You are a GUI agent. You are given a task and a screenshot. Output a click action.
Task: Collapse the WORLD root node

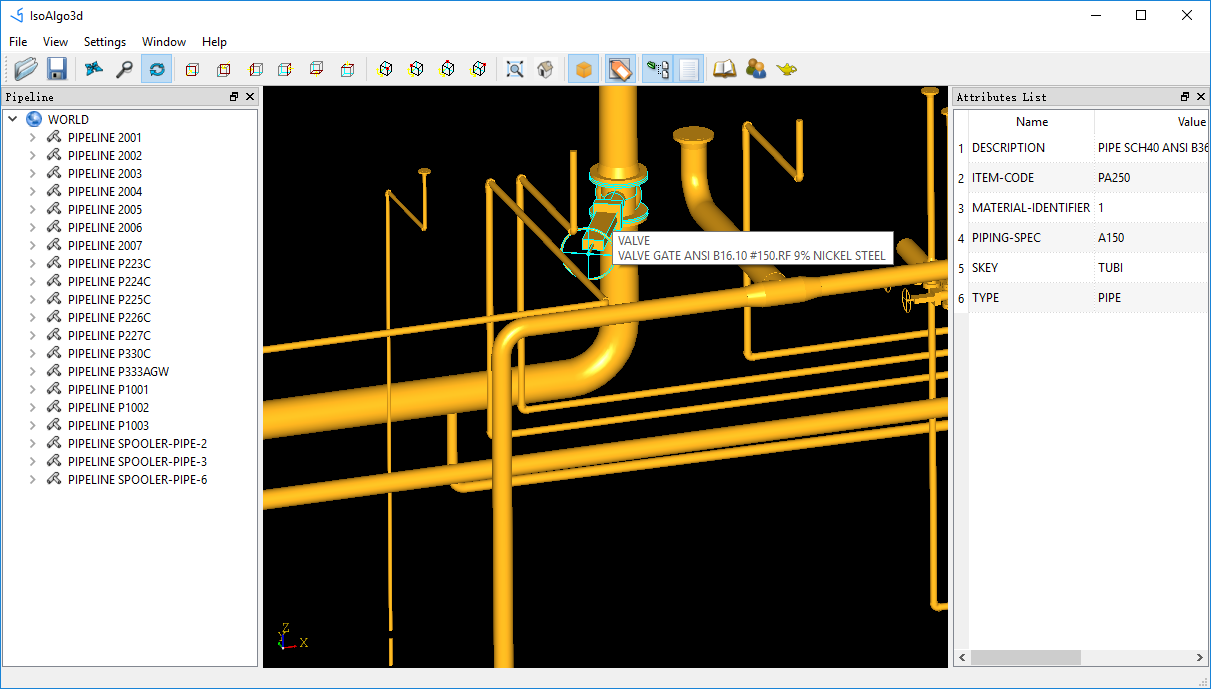[x=13, y=120]
